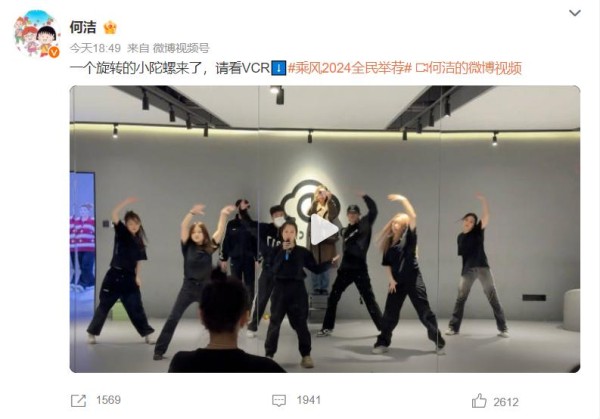Click the comment count 1941

(309, 400)
